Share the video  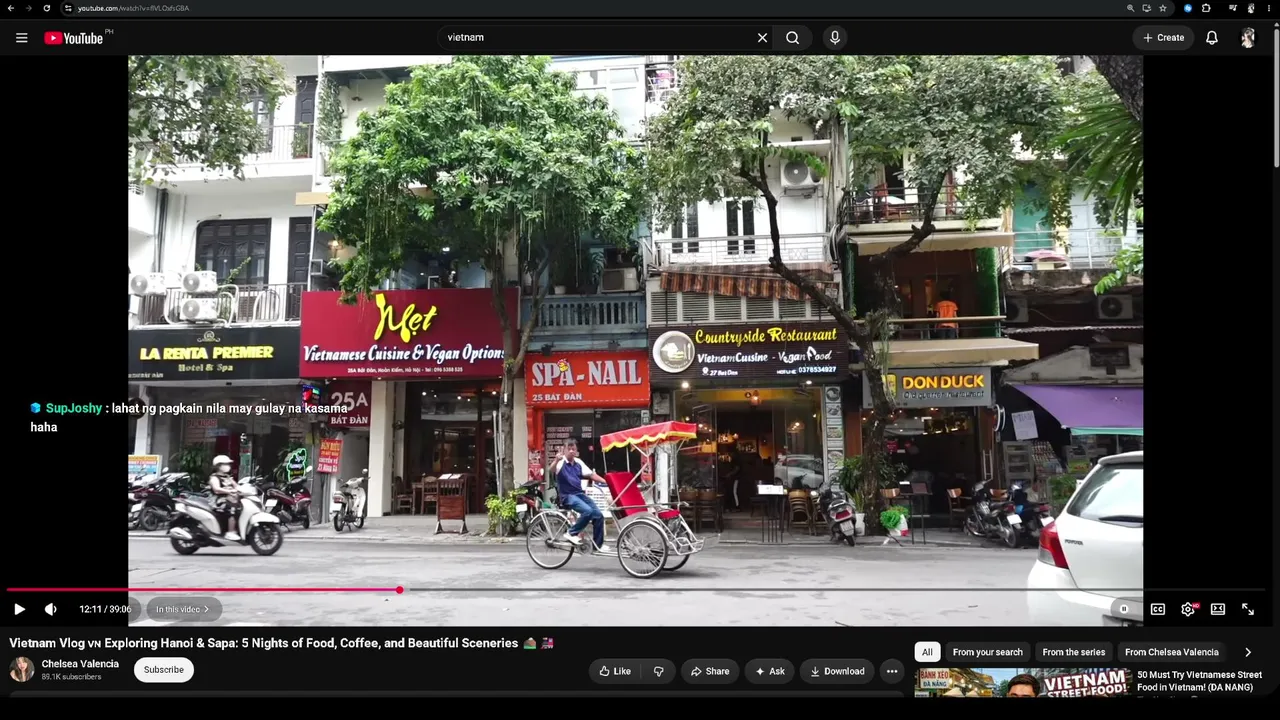click(x=709, y=671)
